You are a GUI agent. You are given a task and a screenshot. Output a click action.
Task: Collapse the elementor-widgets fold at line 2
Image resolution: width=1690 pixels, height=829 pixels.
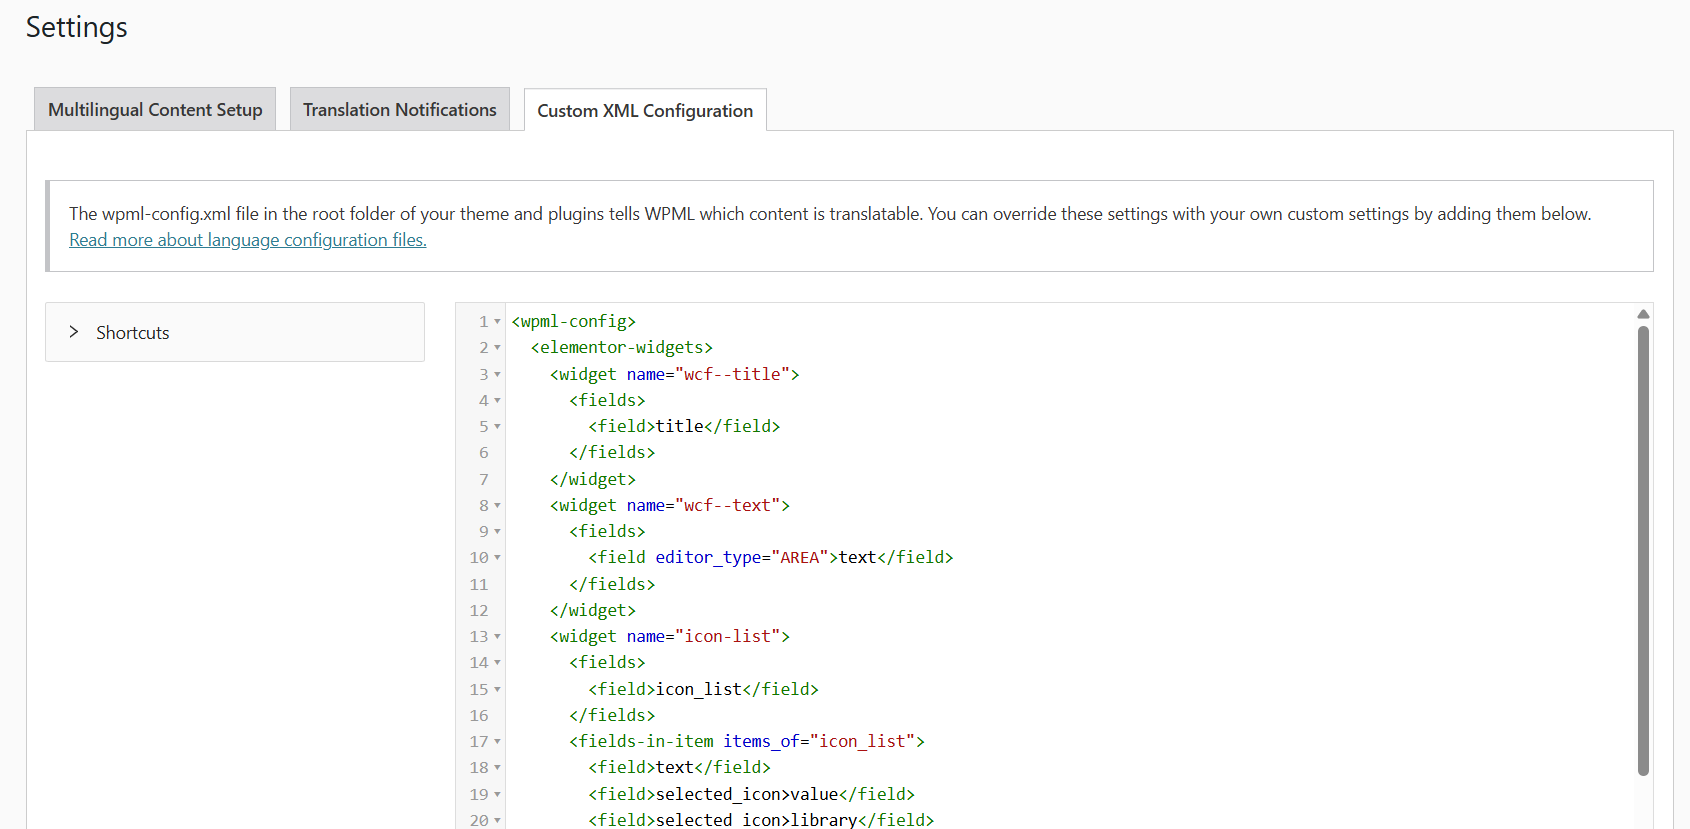click(x=497, y=348)
